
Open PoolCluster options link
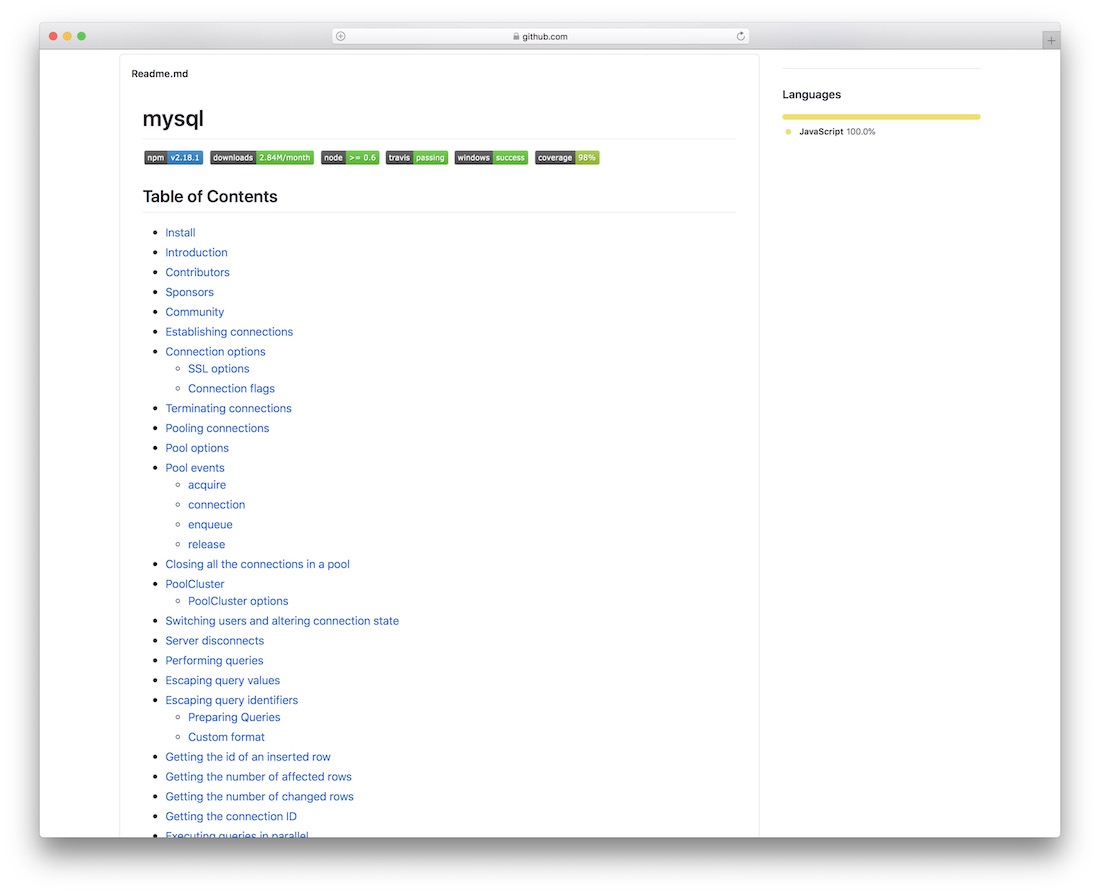click(238, 601)
